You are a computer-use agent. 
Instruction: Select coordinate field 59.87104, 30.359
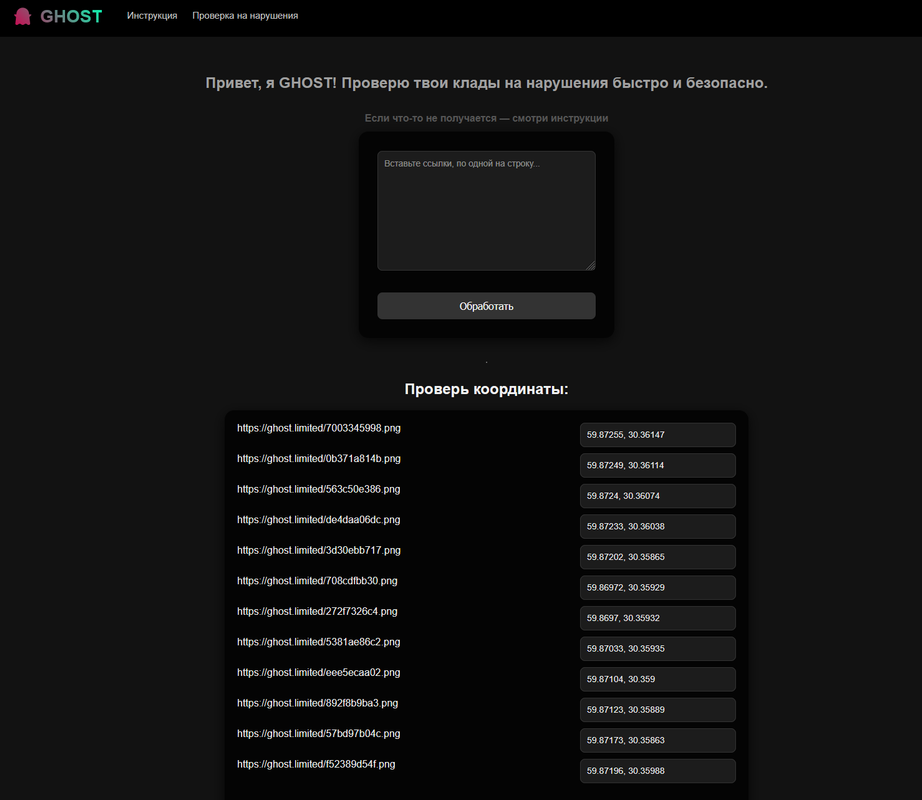[x=657, y=680]
